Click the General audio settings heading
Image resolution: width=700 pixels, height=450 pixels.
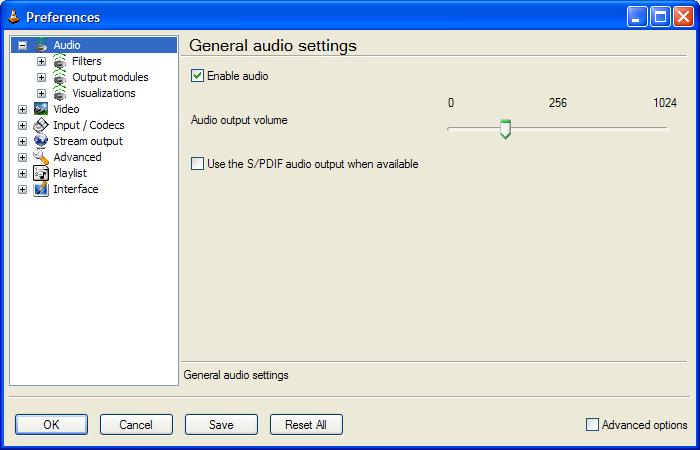(x=273, y=46)
